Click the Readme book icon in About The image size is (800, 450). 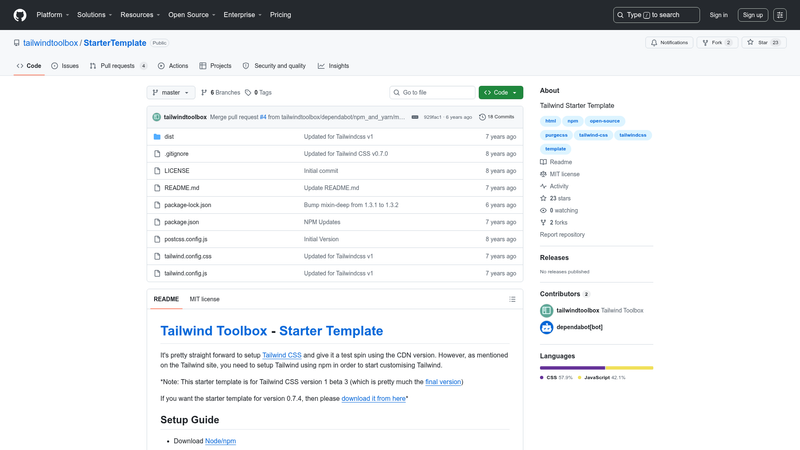543,162
